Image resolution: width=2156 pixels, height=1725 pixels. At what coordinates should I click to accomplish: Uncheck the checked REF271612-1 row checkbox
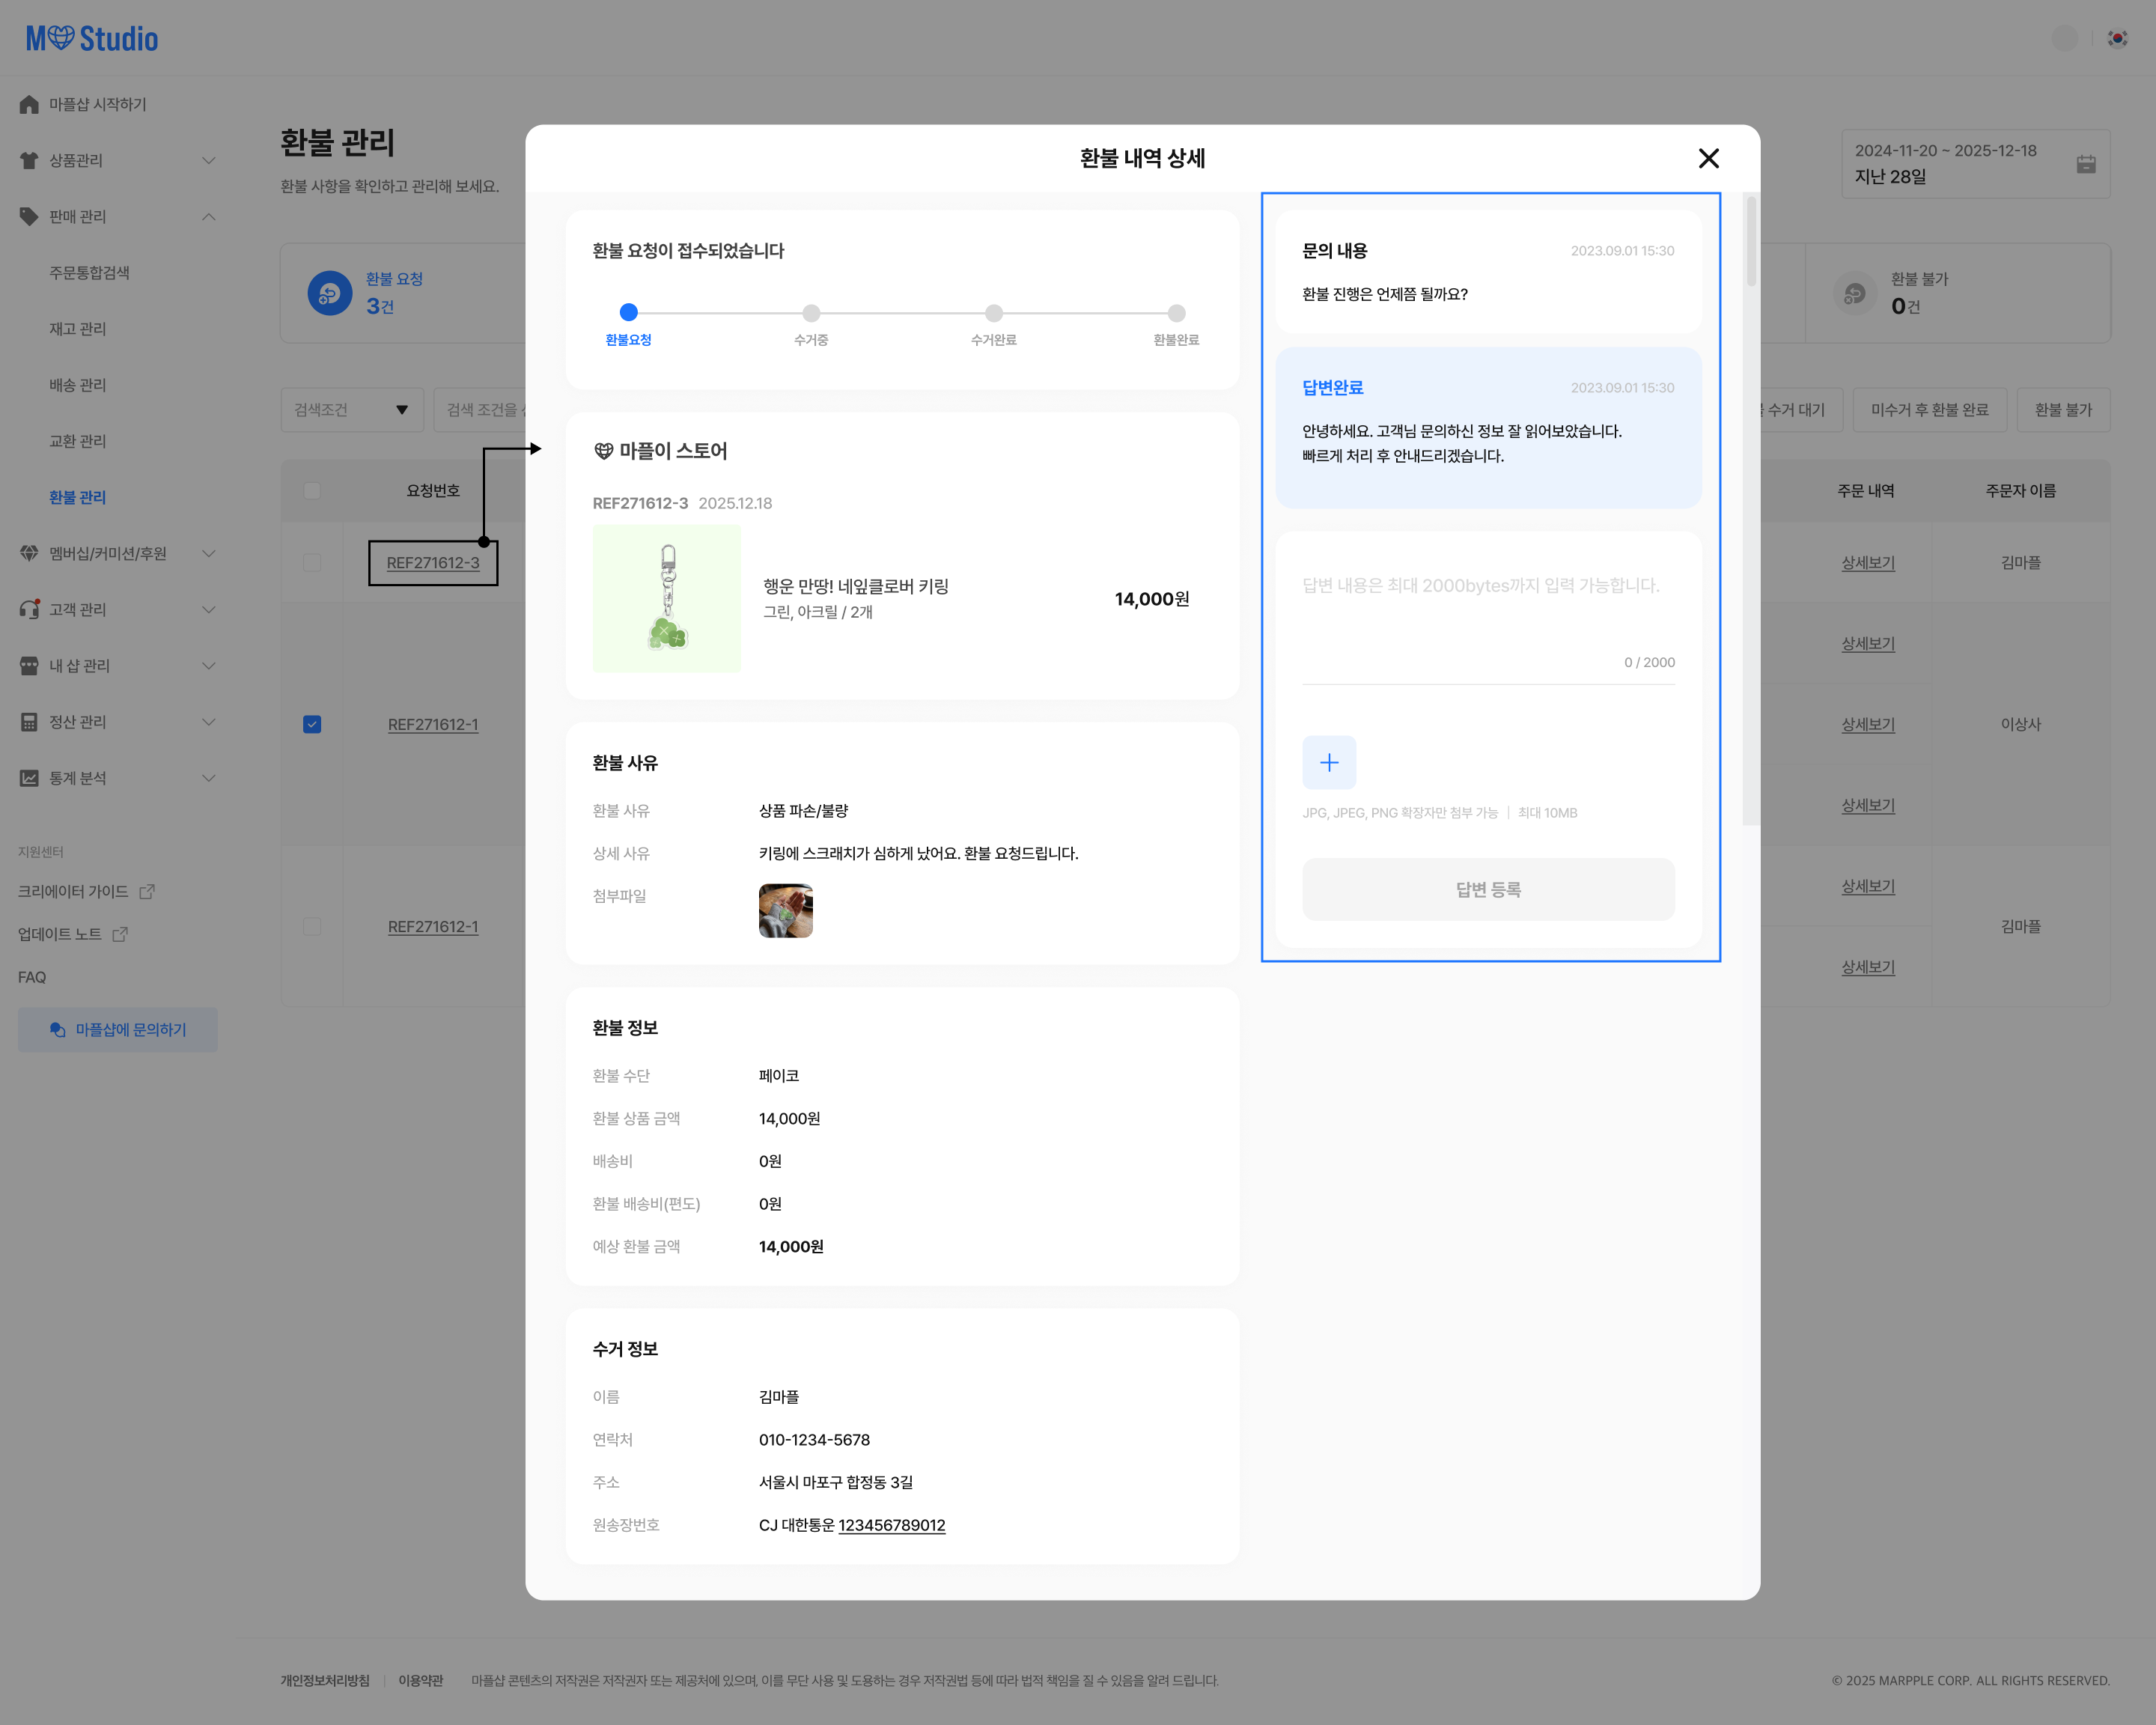(312, 724)
